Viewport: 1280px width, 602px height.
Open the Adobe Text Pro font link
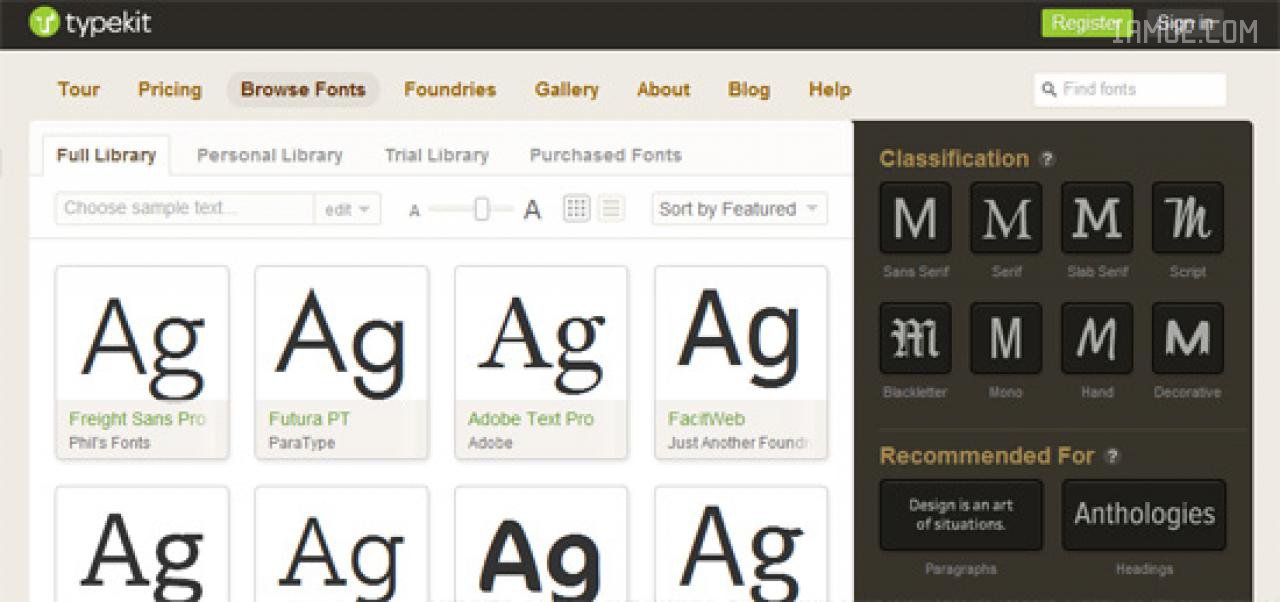tap(531, 419)
